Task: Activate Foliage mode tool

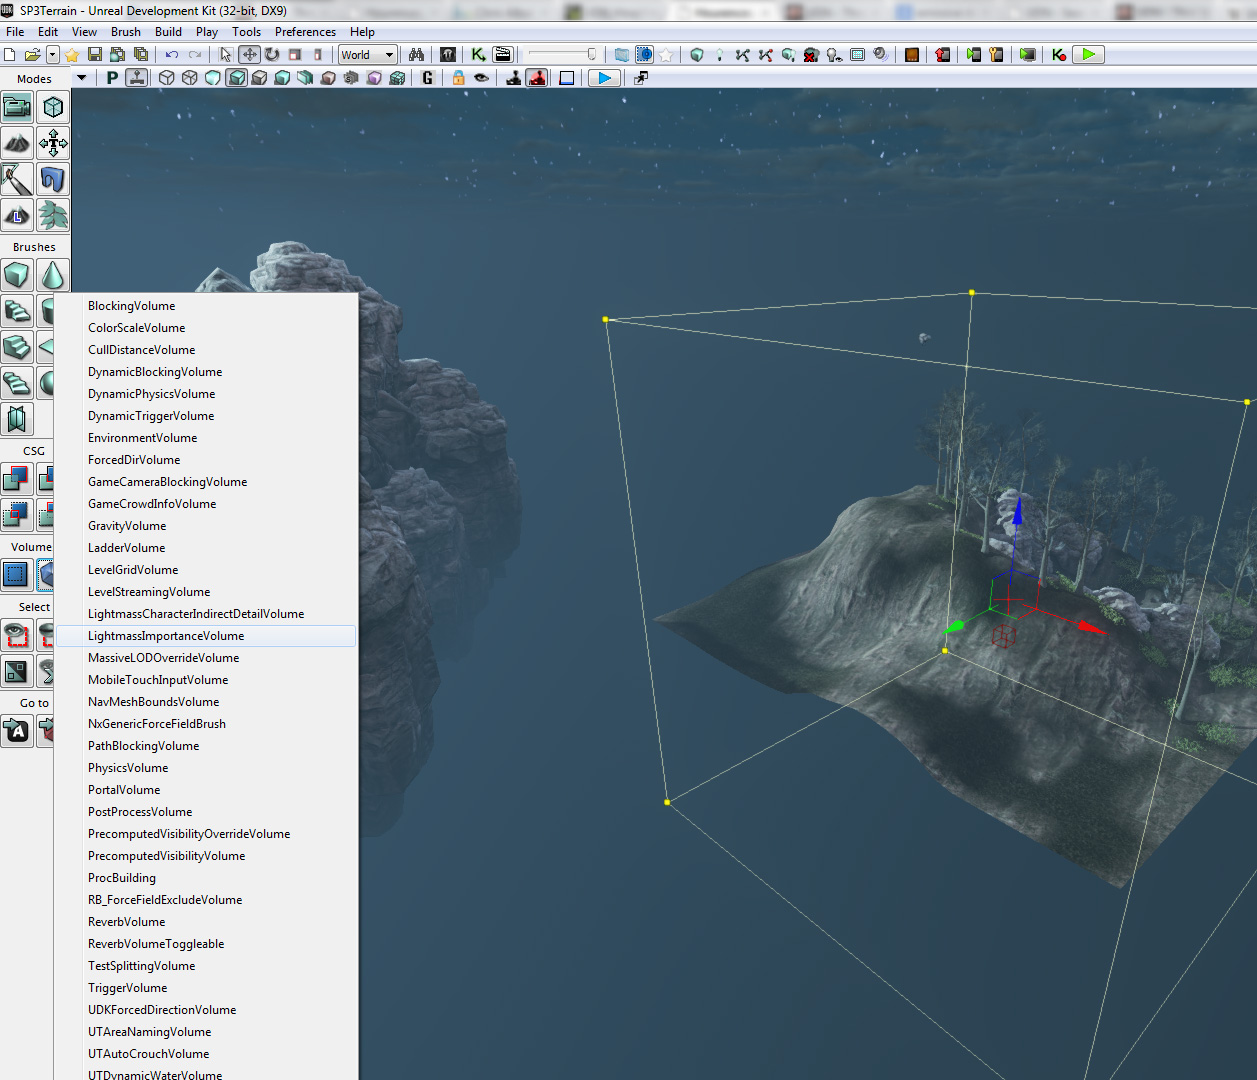Action: pos(53,215)
